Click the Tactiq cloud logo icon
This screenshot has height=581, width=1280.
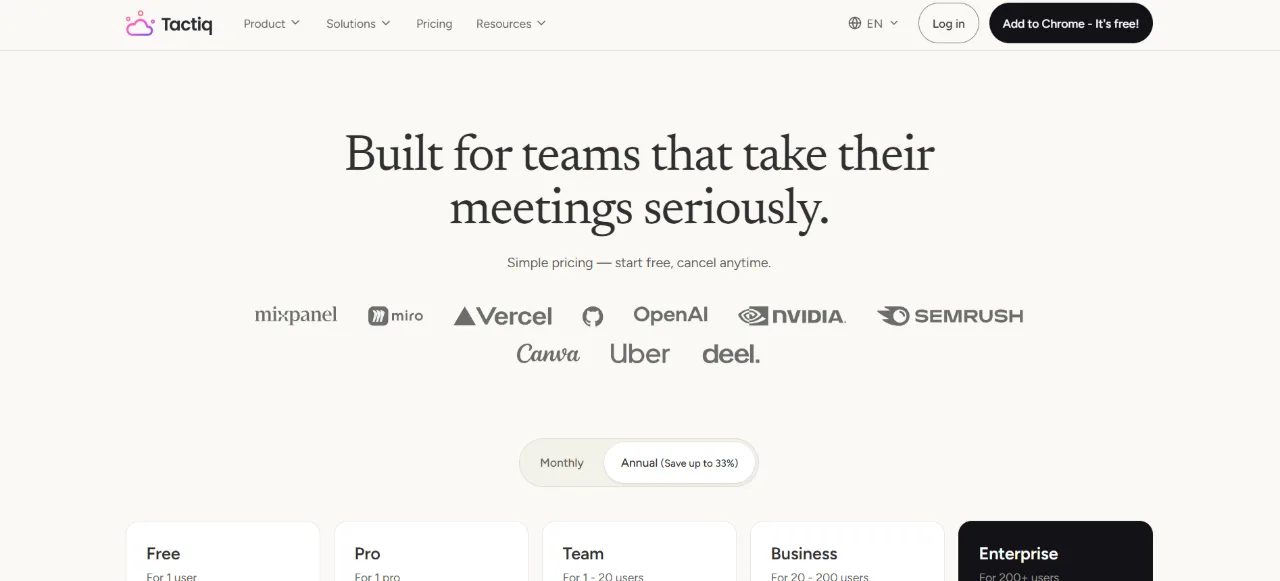click(x=139, y=24)
